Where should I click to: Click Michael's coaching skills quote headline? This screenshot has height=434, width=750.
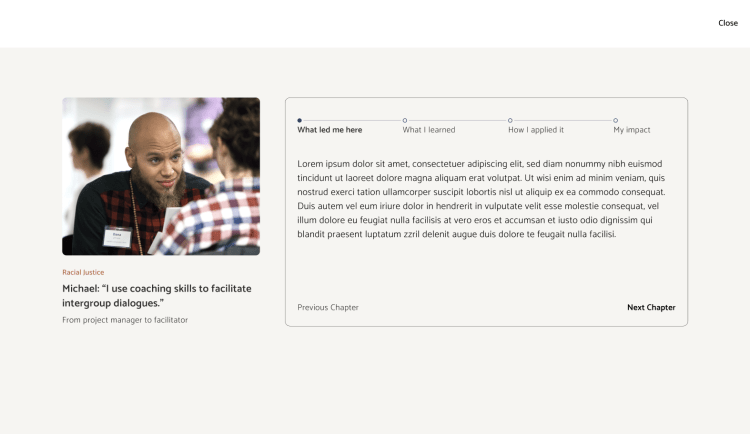pyautogui.click(x=156, y=295)
